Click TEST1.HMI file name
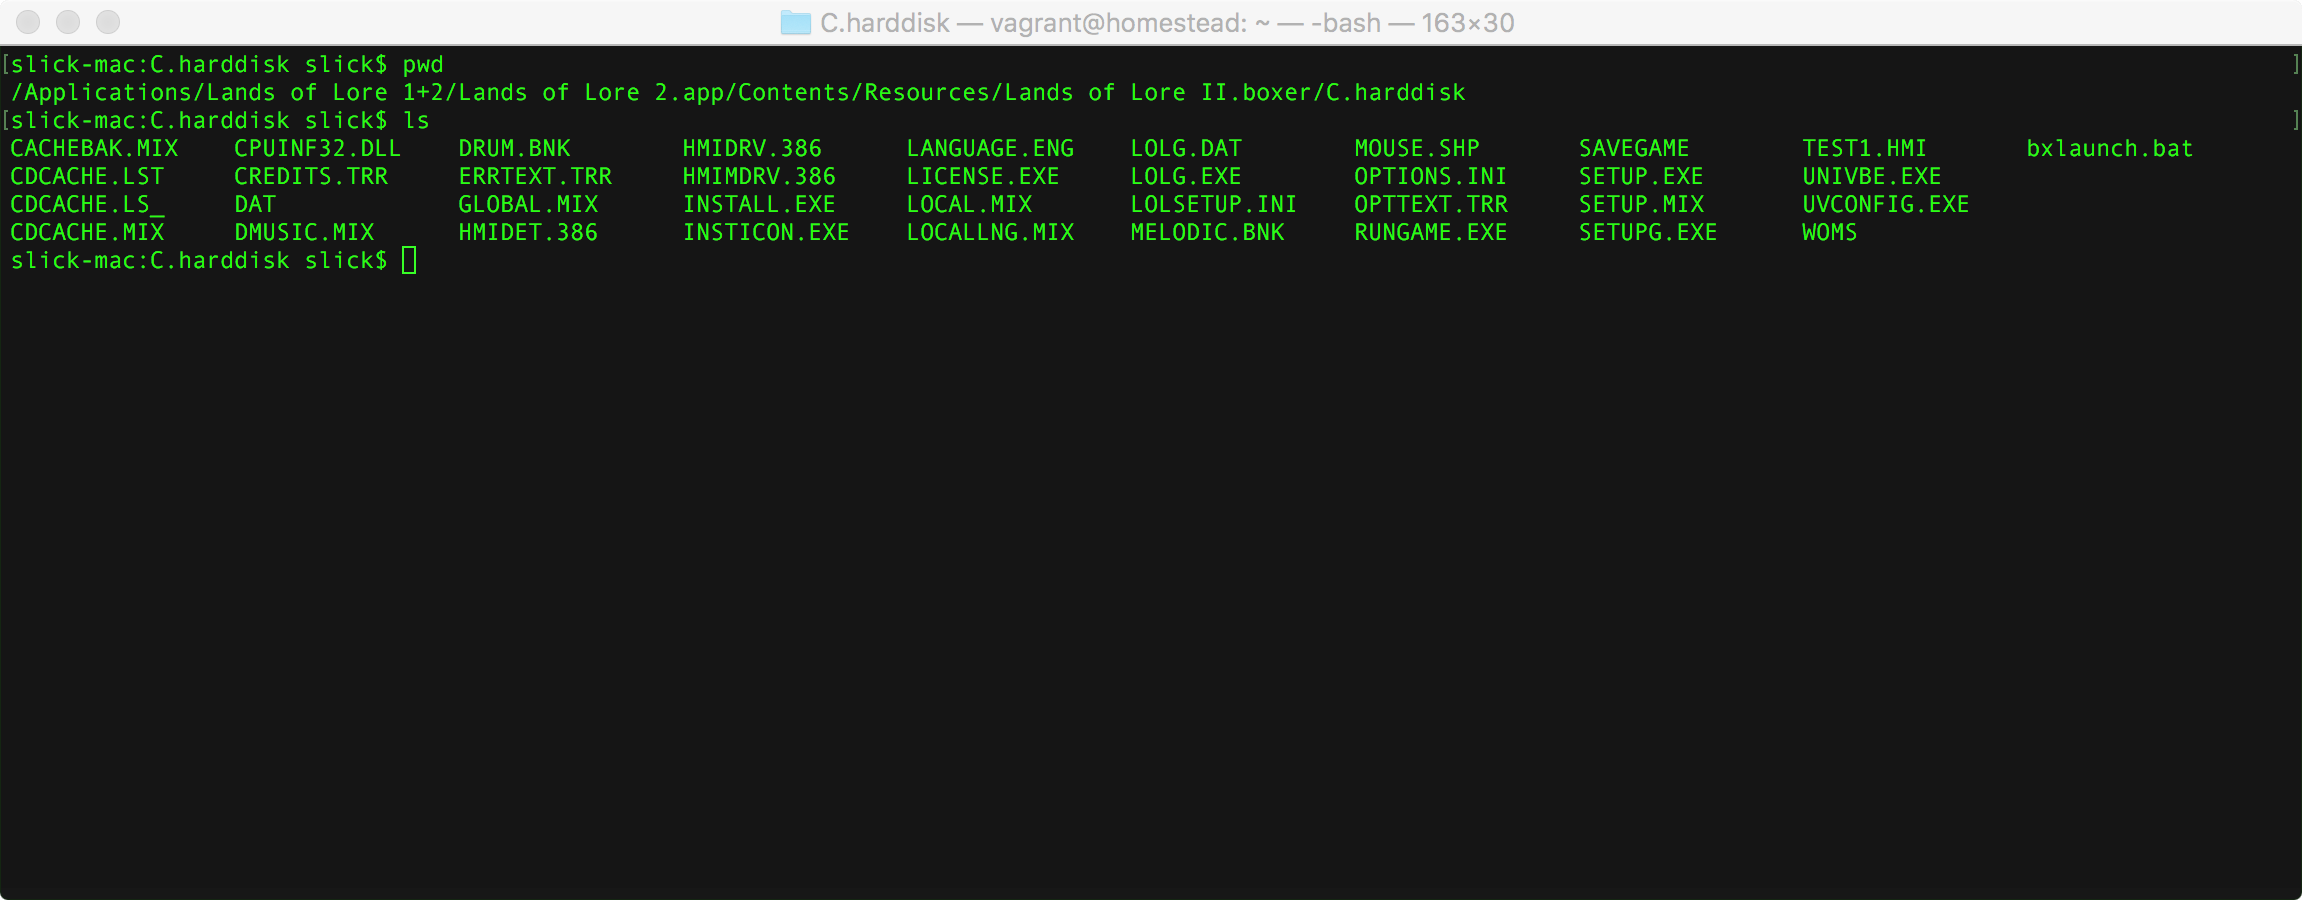This screenshot has height=900, width=2302. (x=1865, y=149)
